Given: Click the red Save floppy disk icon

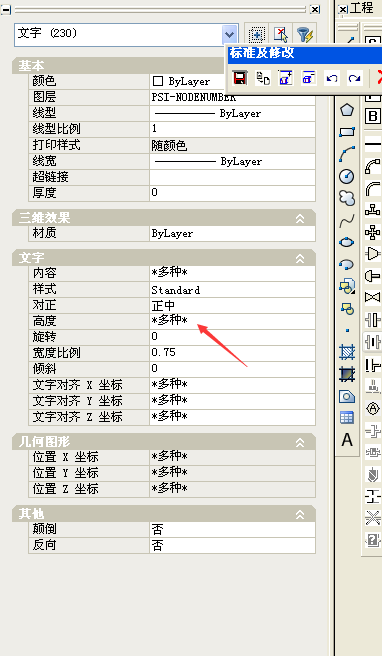Looking at the screenshot, I should click(240, 78).
